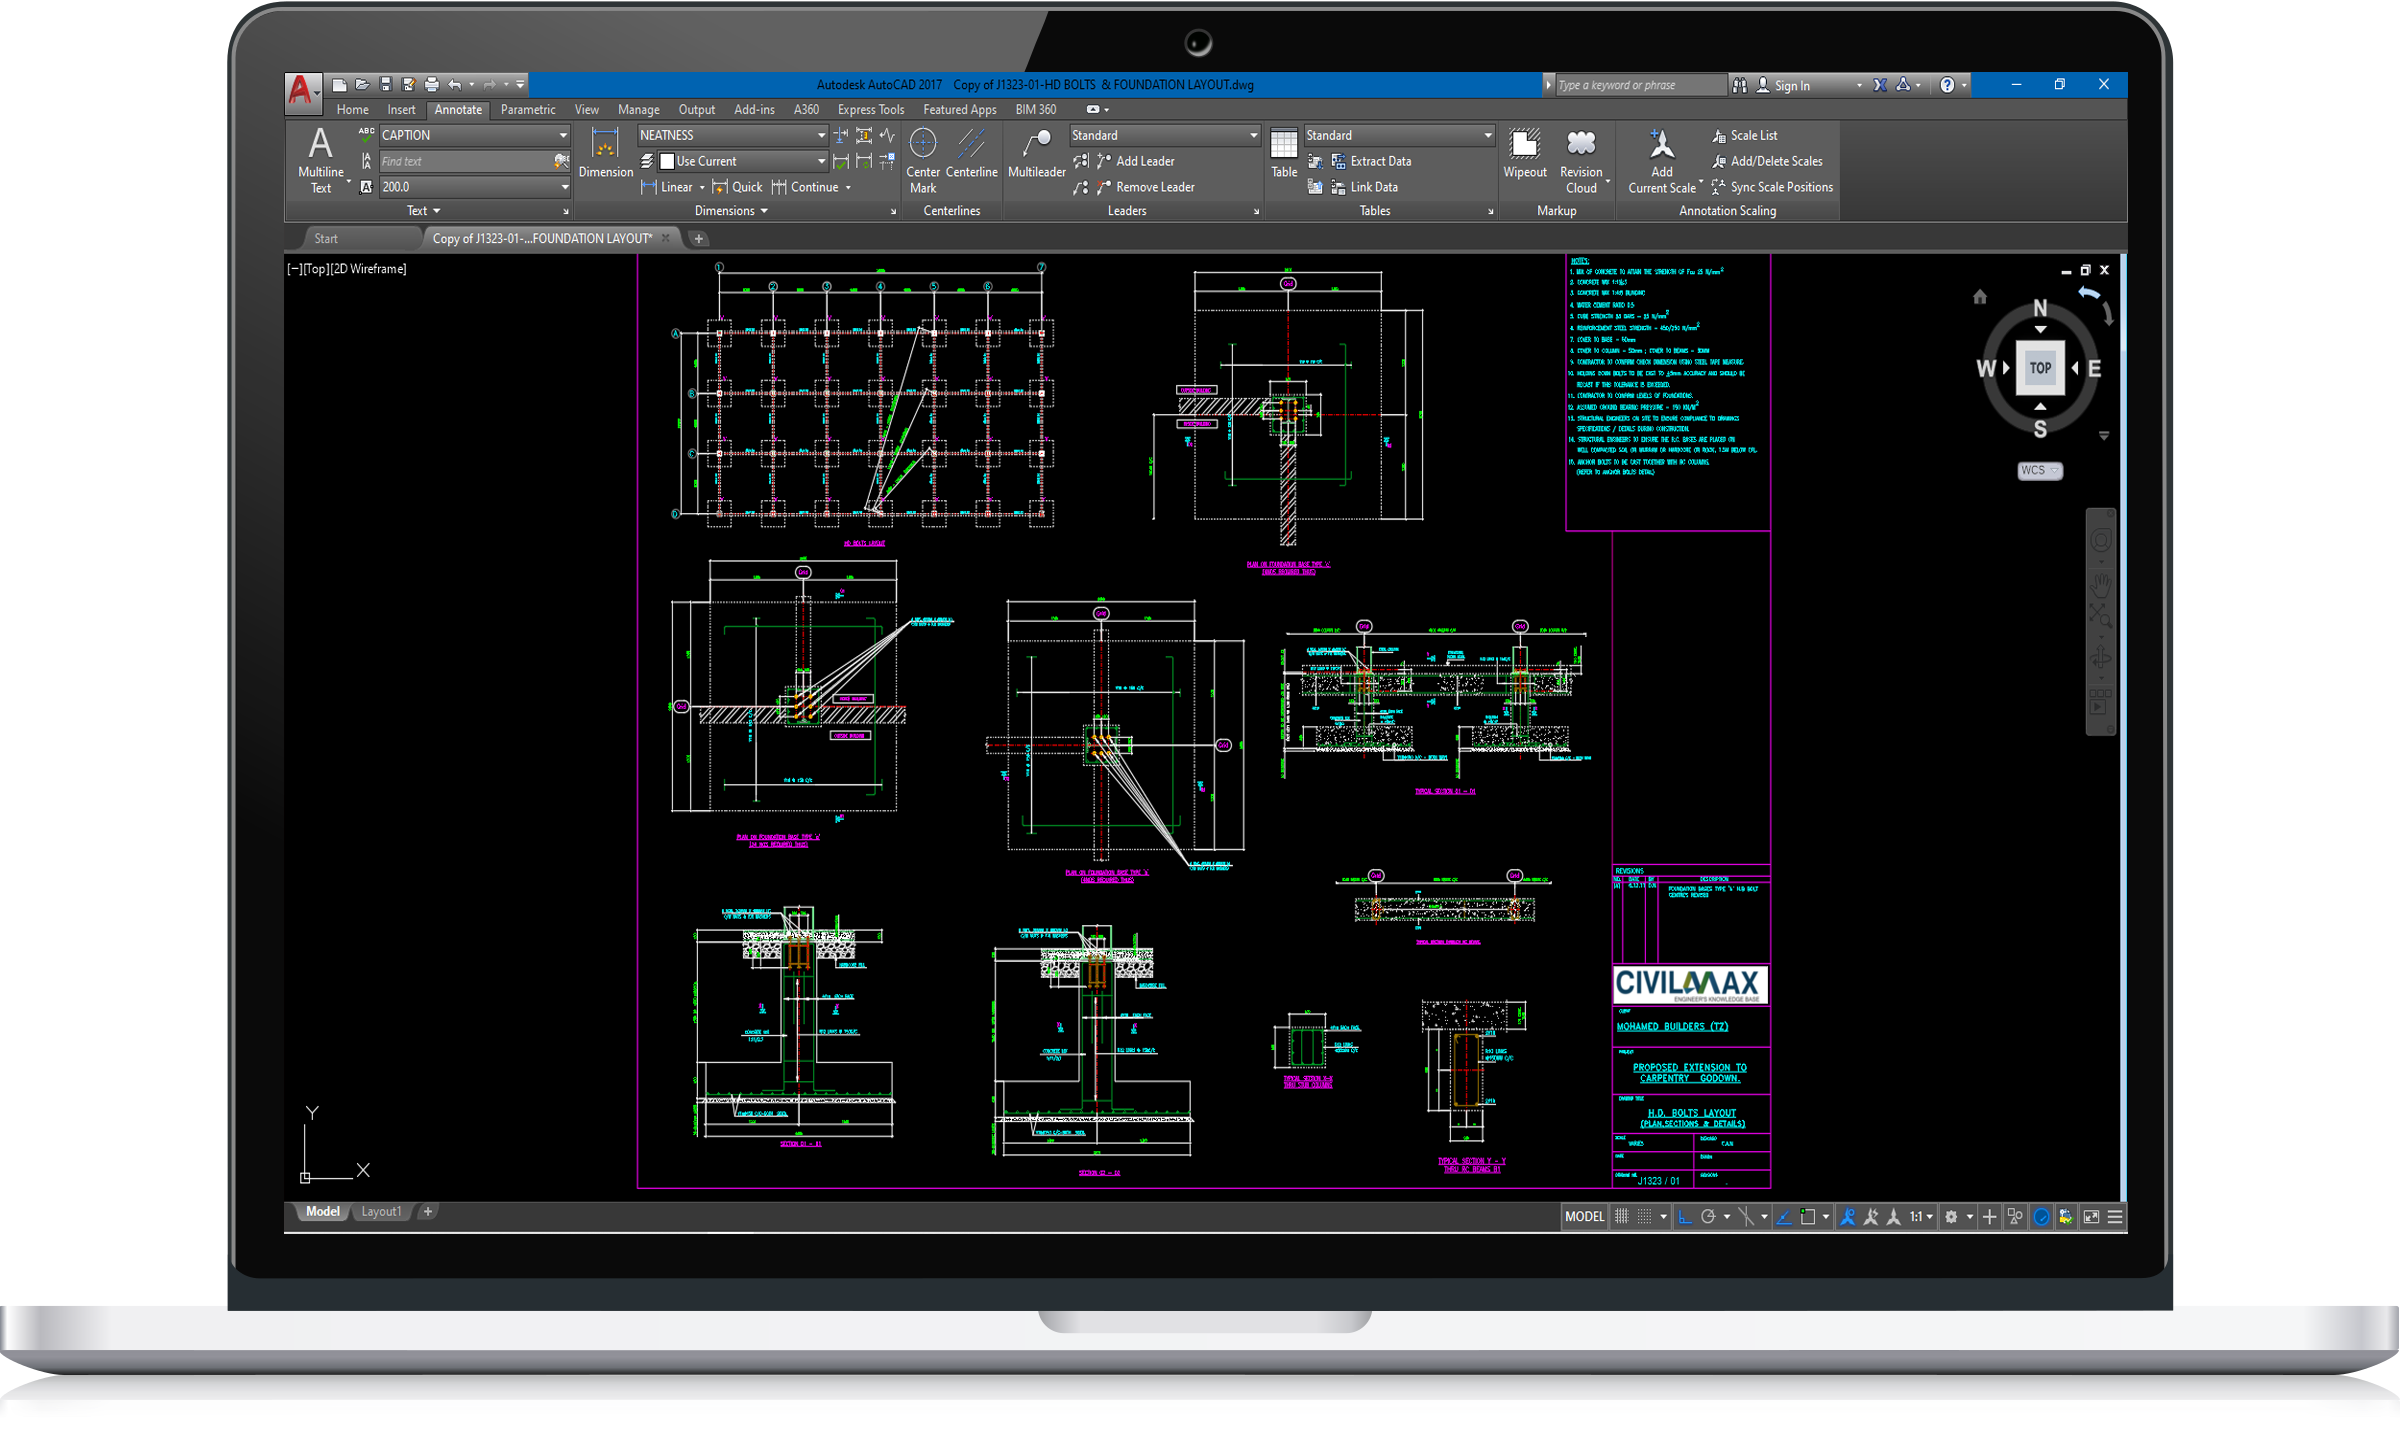Switch to the Insert ribbon tab

click(x=401, y=110)
